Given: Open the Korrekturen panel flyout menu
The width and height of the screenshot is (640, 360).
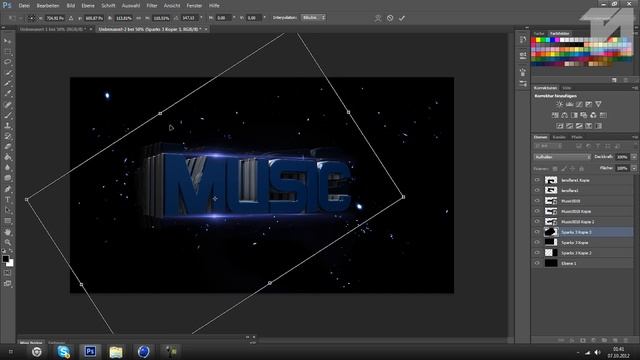Looking at the screenshot, I should pyautogui.click(x=635, y=88).
